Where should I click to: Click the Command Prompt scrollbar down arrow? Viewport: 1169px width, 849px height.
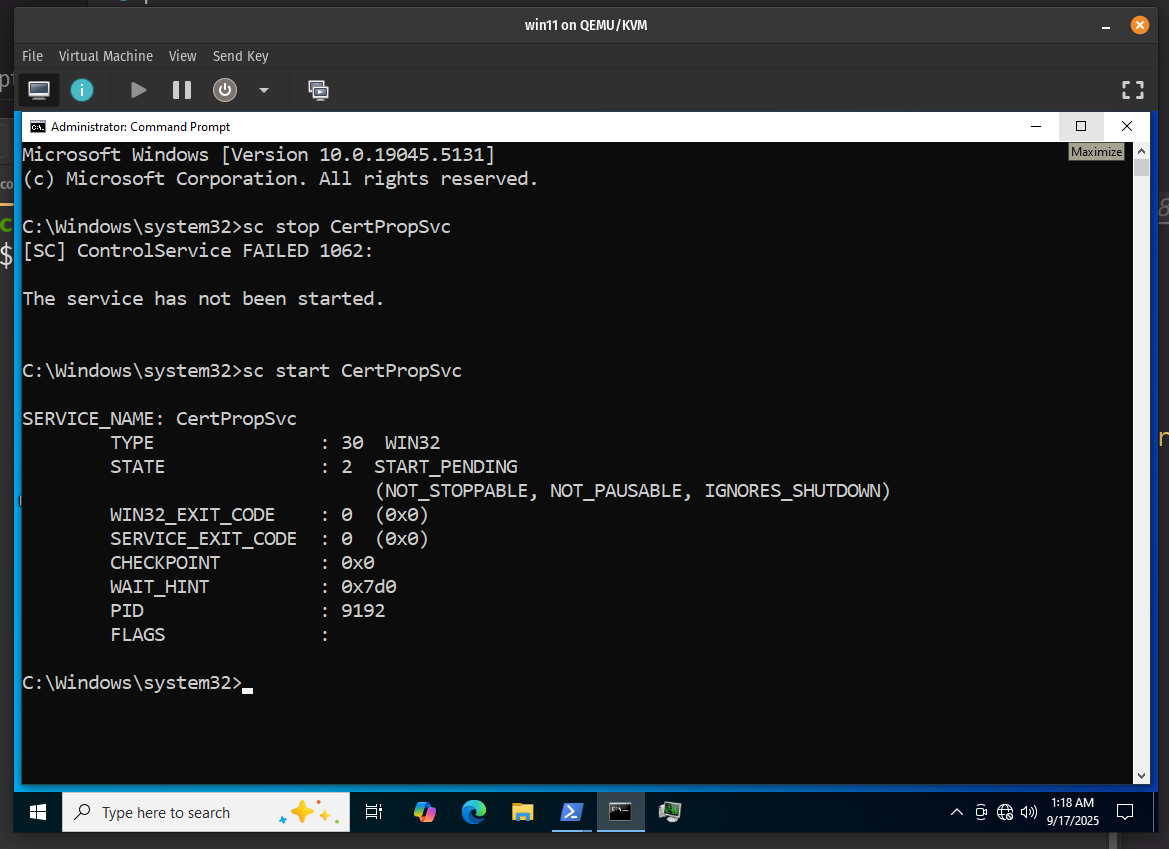coord(1141,776)
